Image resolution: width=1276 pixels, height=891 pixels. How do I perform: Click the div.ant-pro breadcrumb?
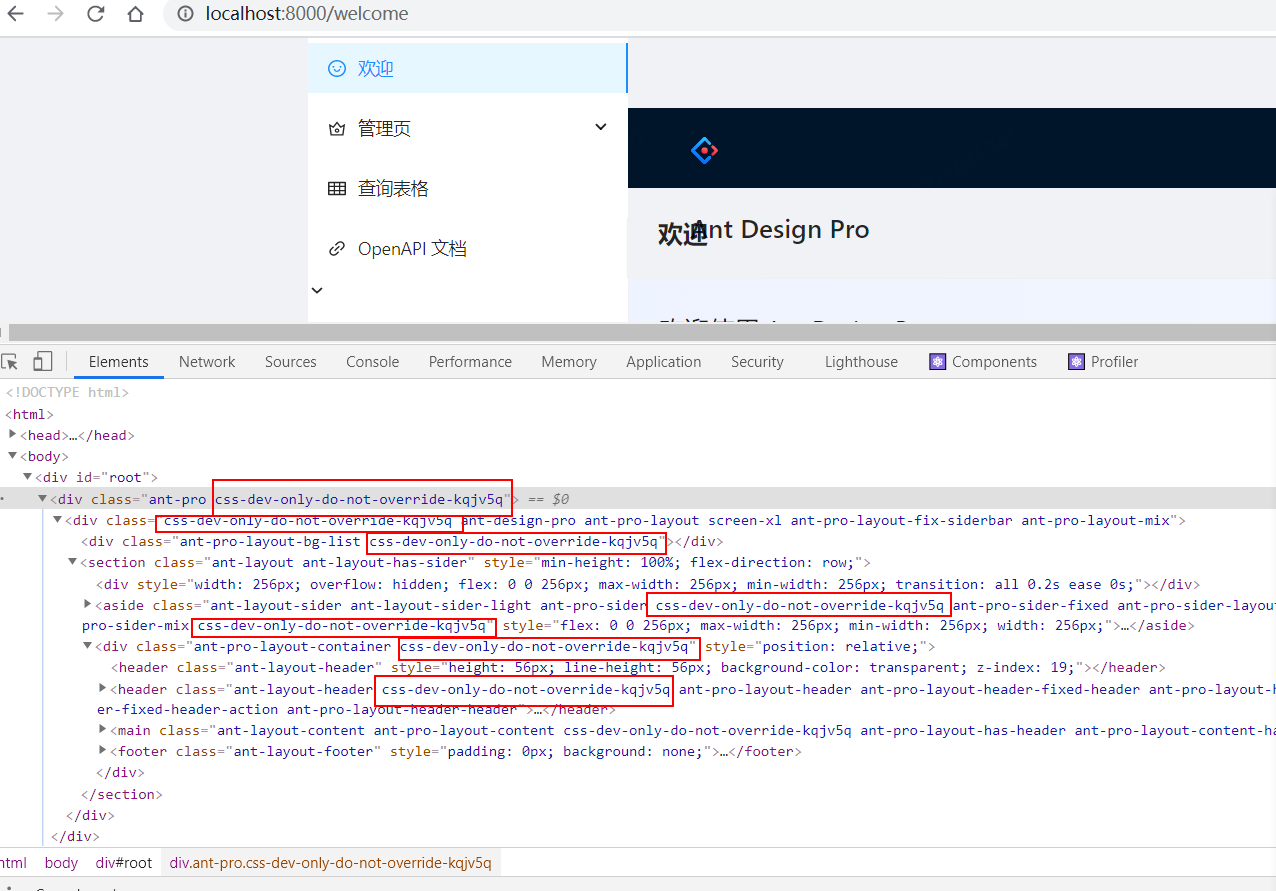pyautogui.click(x=330, y=862)
